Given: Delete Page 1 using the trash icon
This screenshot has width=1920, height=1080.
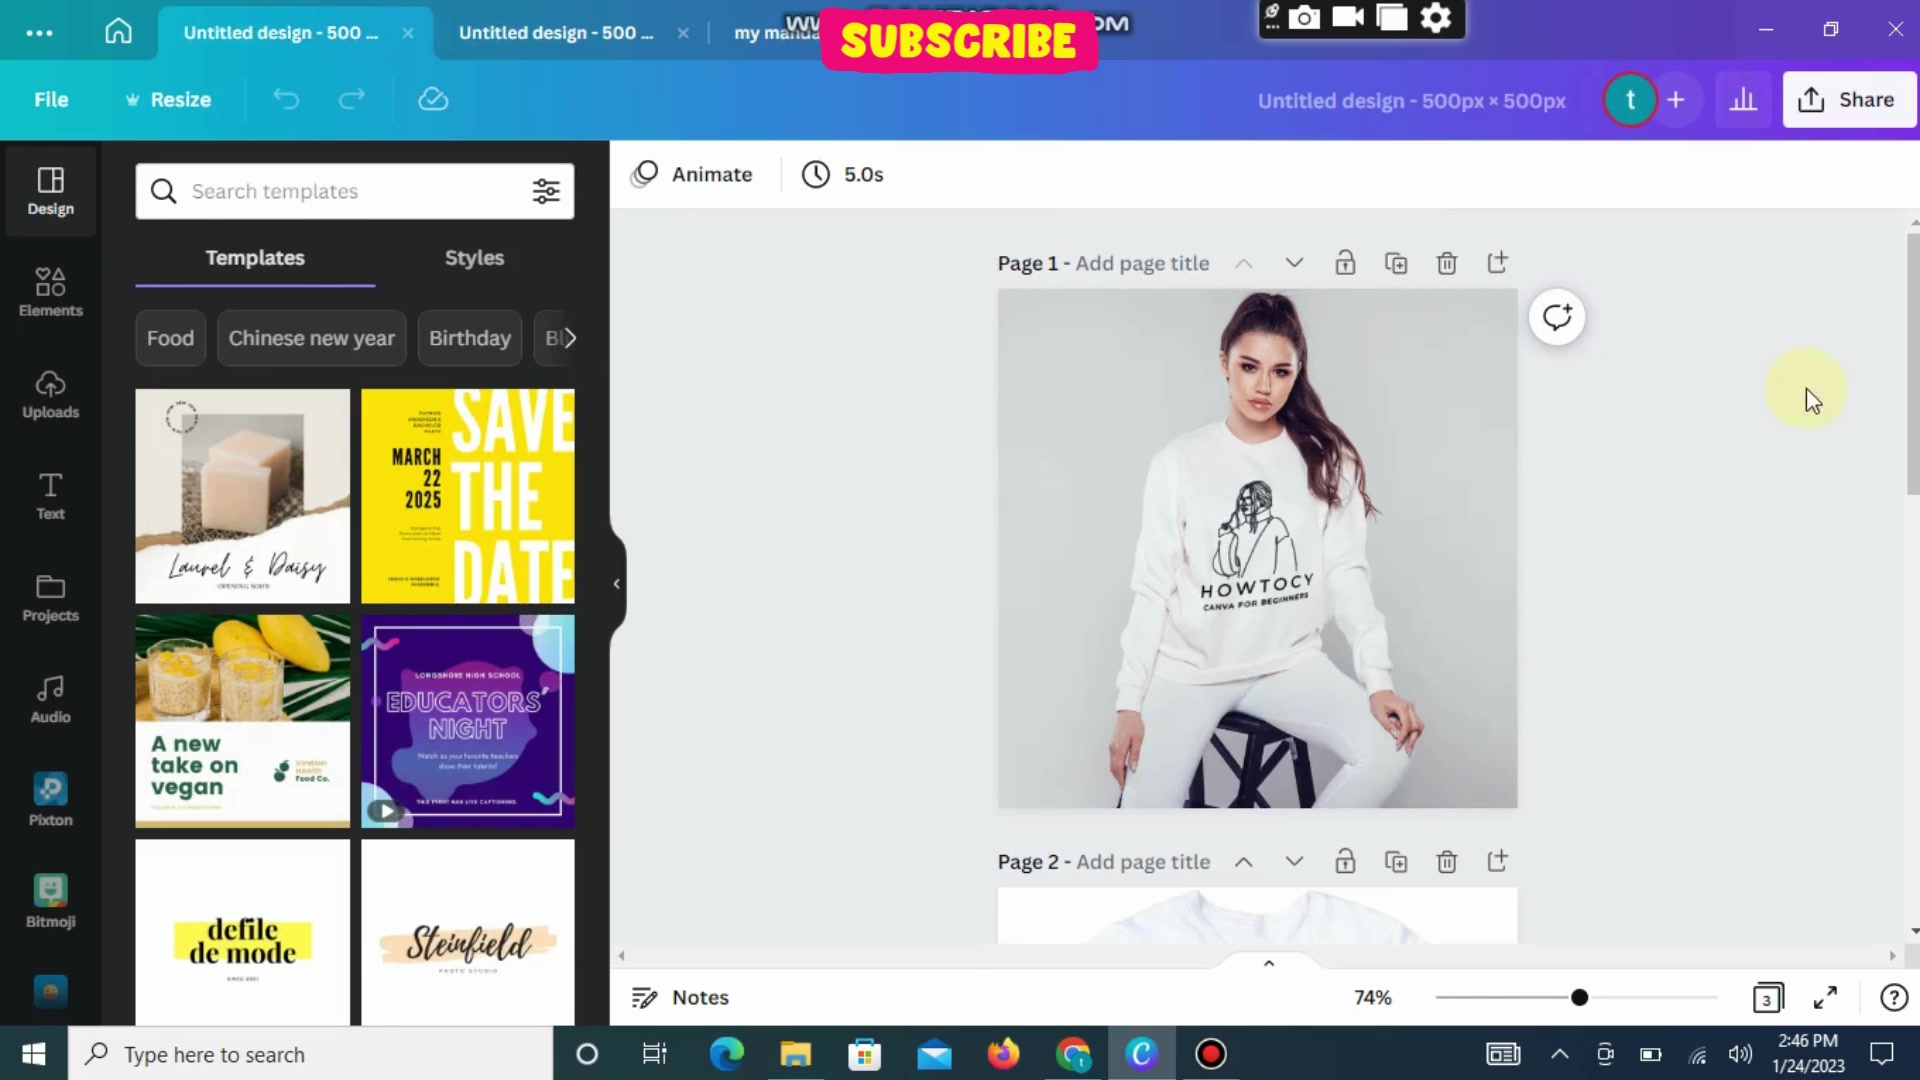Looking at the screenshot, I should tap(1446, 263).
